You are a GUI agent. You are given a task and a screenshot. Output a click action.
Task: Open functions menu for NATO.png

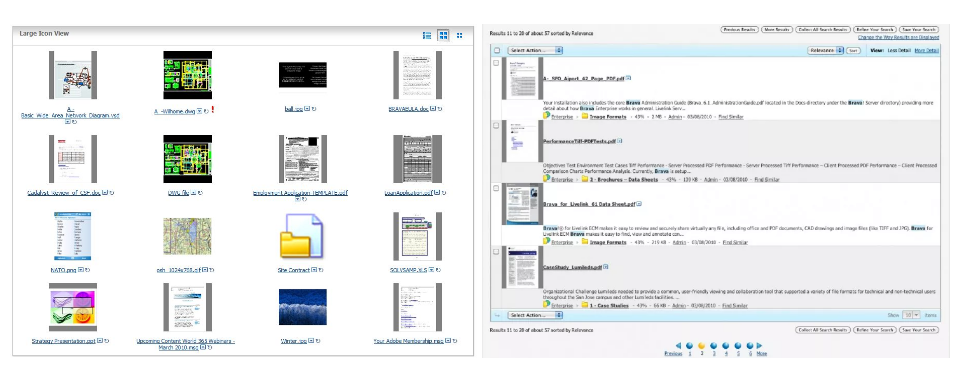[80, 269]
